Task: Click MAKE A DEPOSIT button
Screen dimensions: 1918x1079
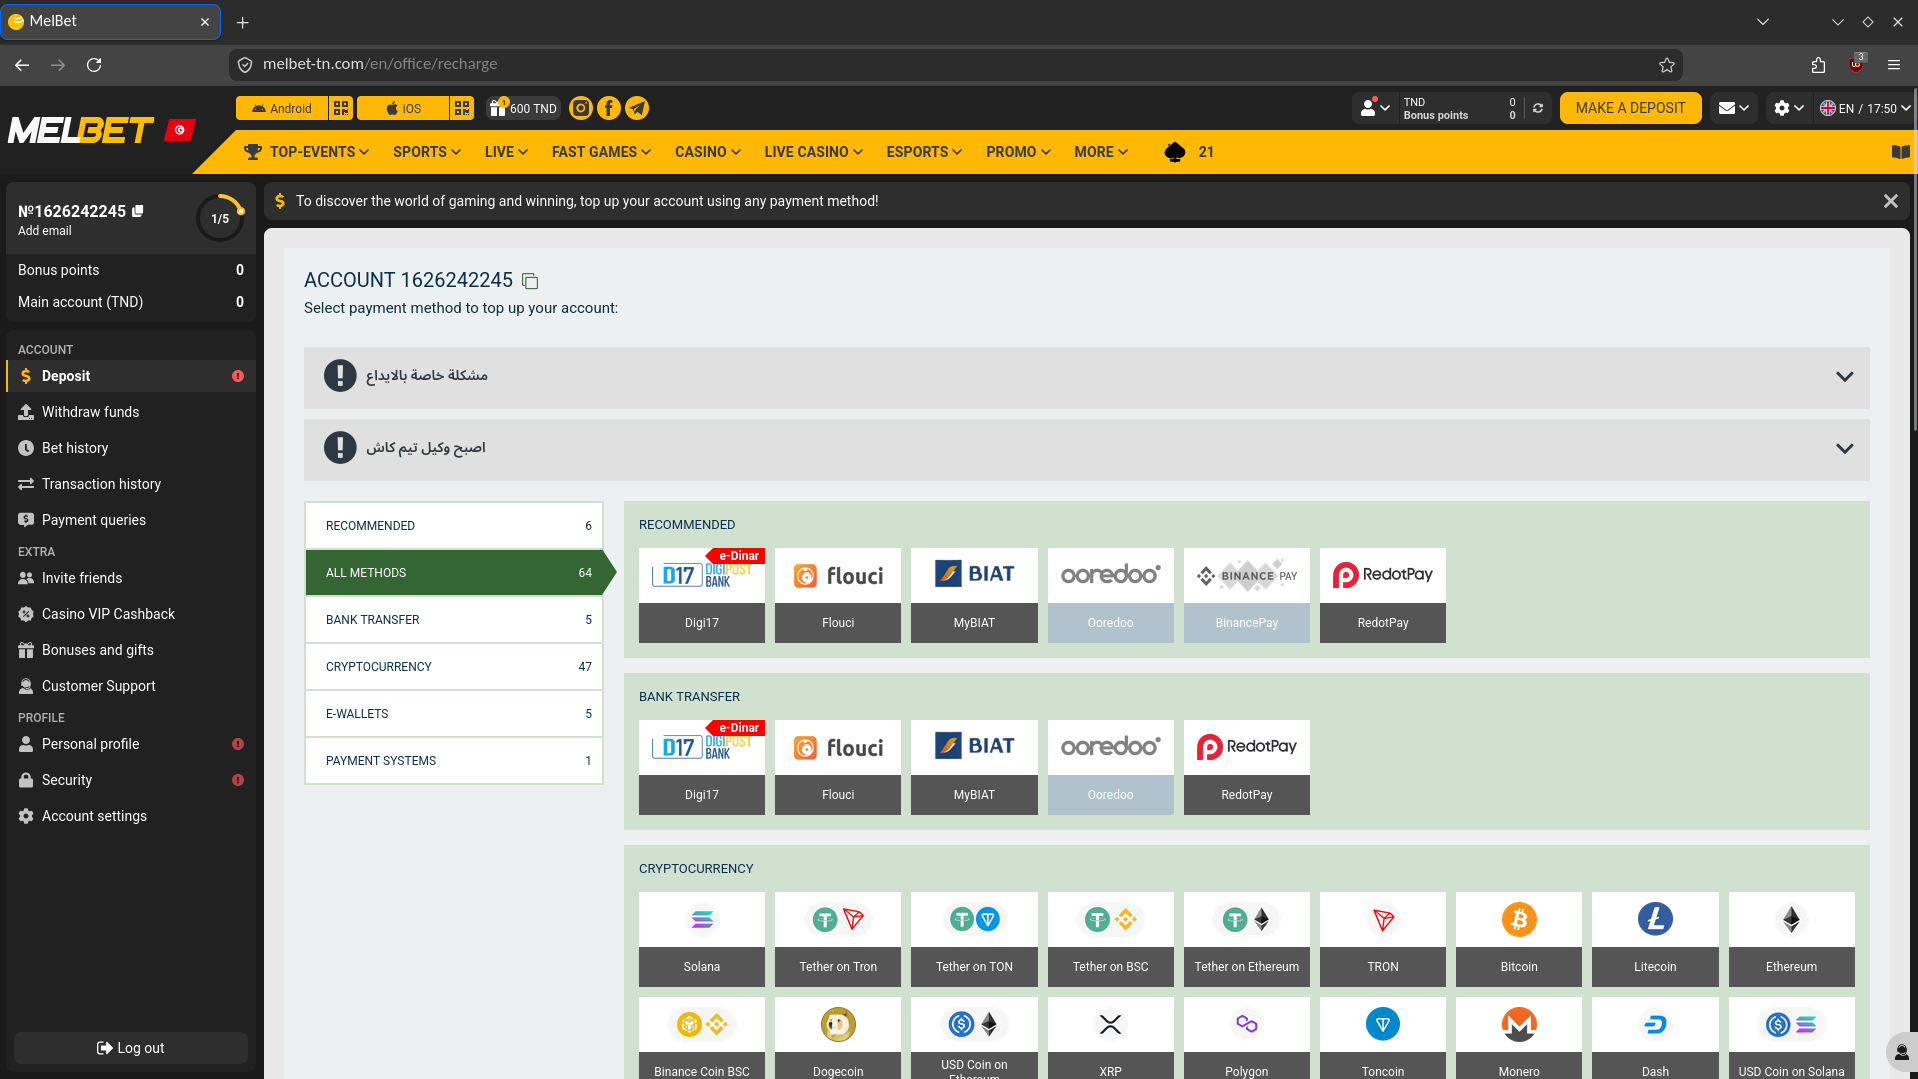Action: click(1630, 108)
